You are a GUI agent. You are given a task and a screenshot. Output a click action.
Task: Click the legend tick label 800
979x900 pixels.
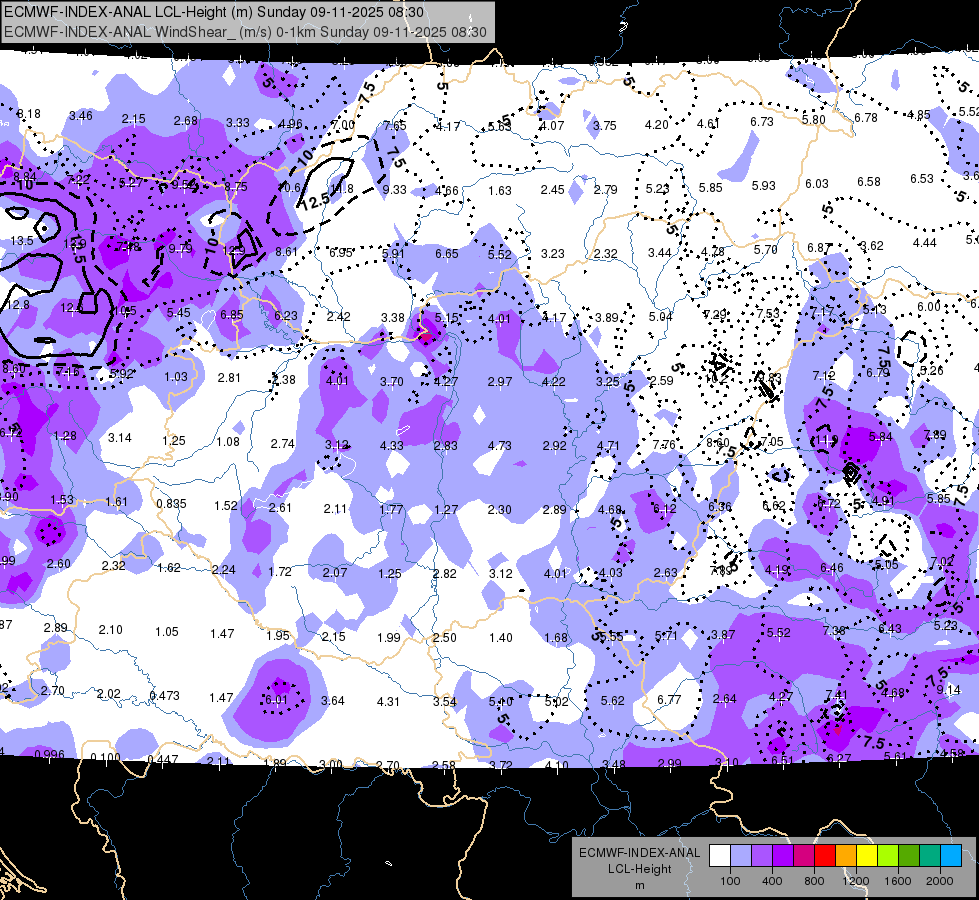tap(814, 881)
